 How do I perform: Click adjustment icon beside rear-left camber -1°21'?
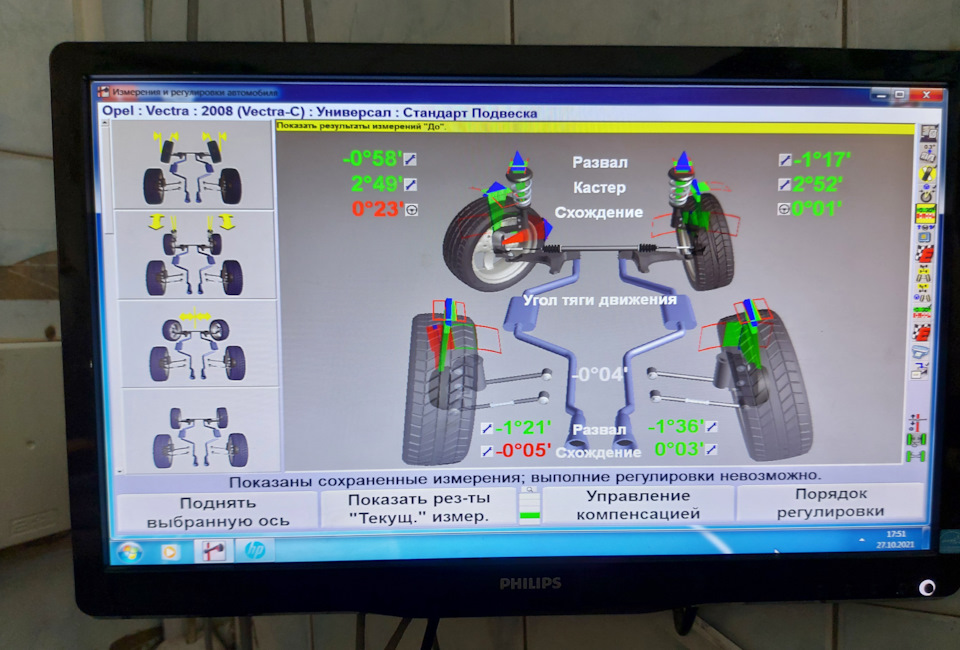[487, 428]
